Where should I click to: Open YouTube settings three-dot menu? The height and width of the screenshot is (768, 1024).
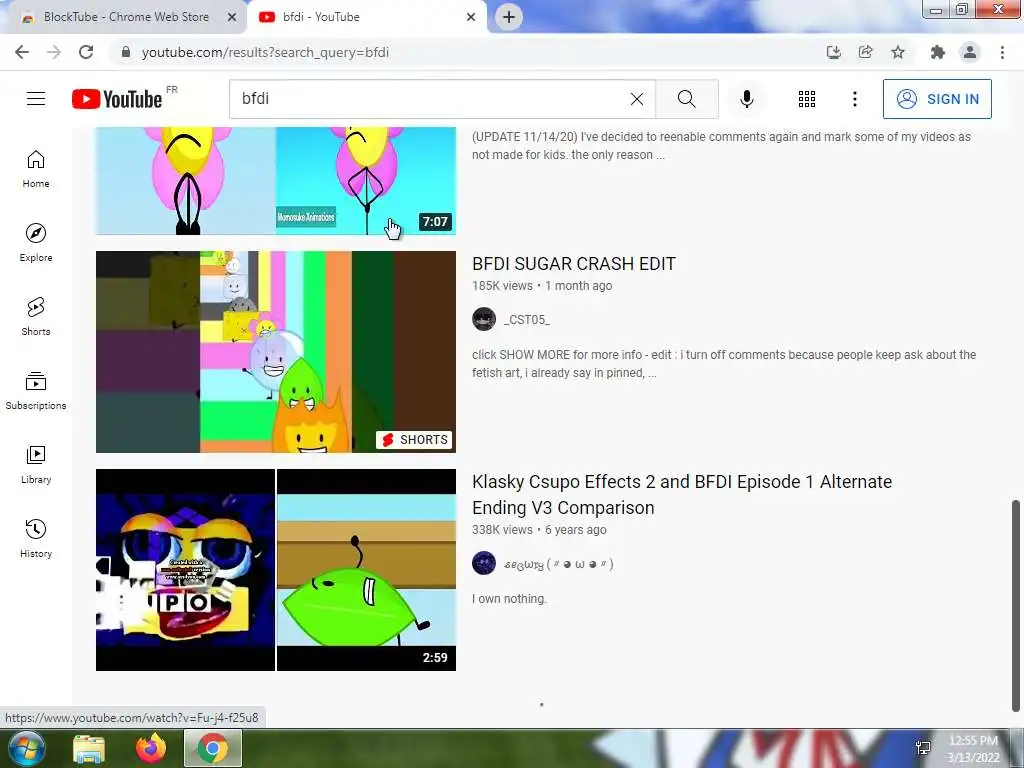[x=854, y=99]
